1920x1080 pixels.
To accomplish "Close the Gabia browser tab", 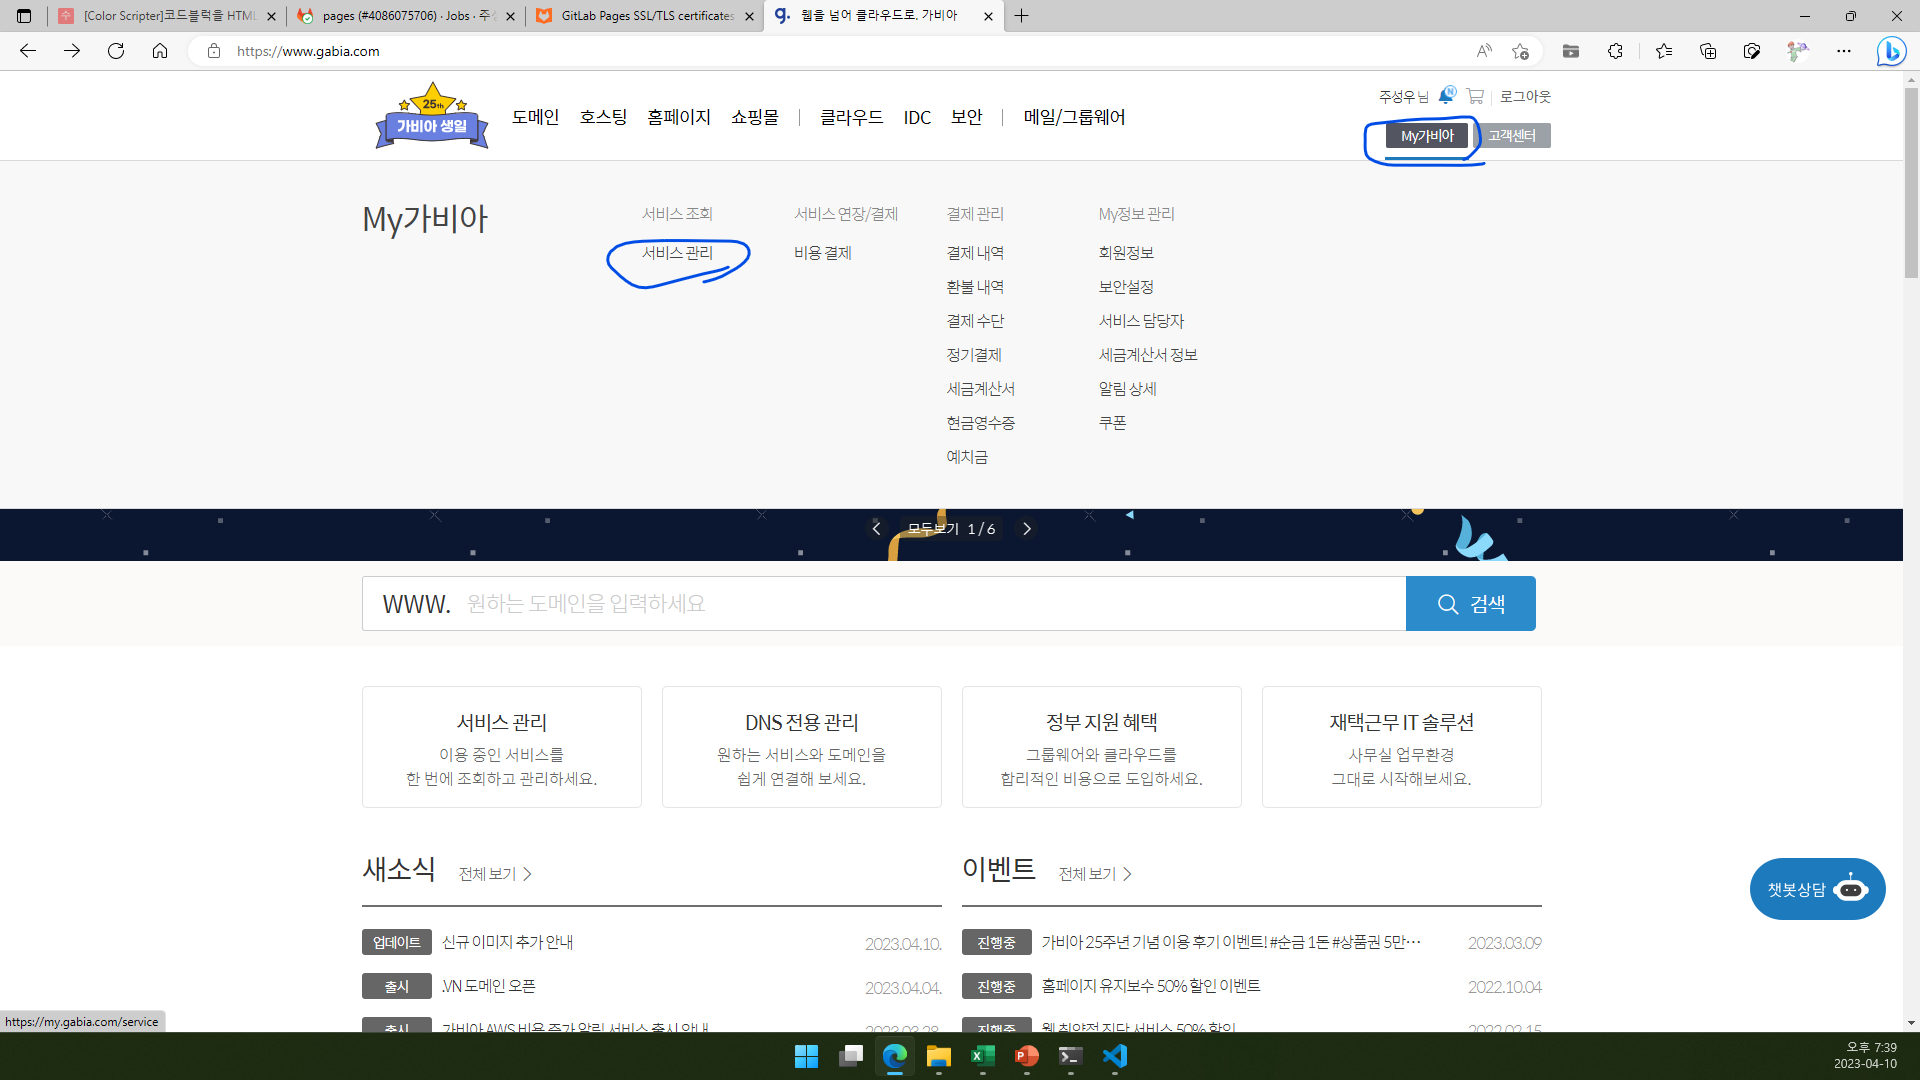I will tap(988, 16).
